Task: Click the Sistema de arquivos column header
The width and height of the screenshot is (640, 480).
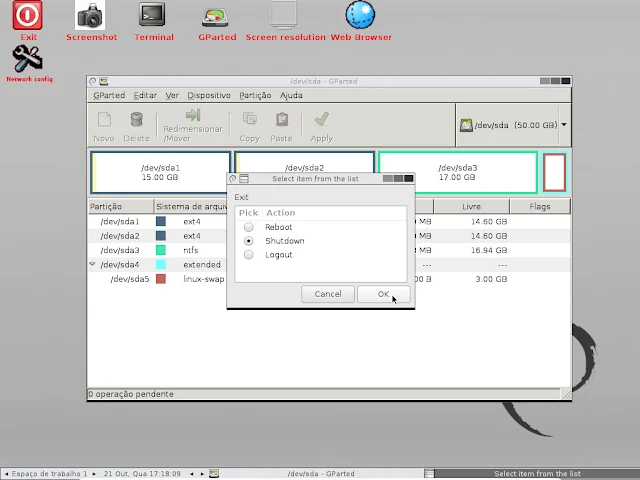Action: [191, 207]
